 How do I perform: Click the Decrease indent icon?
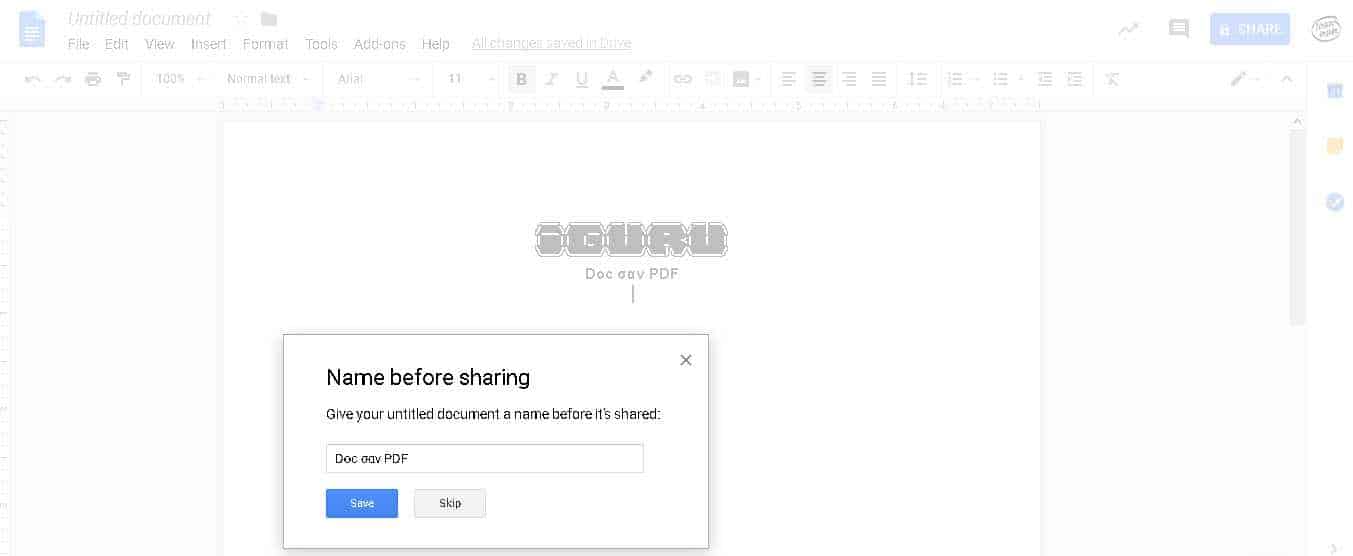coord(1045,79)
